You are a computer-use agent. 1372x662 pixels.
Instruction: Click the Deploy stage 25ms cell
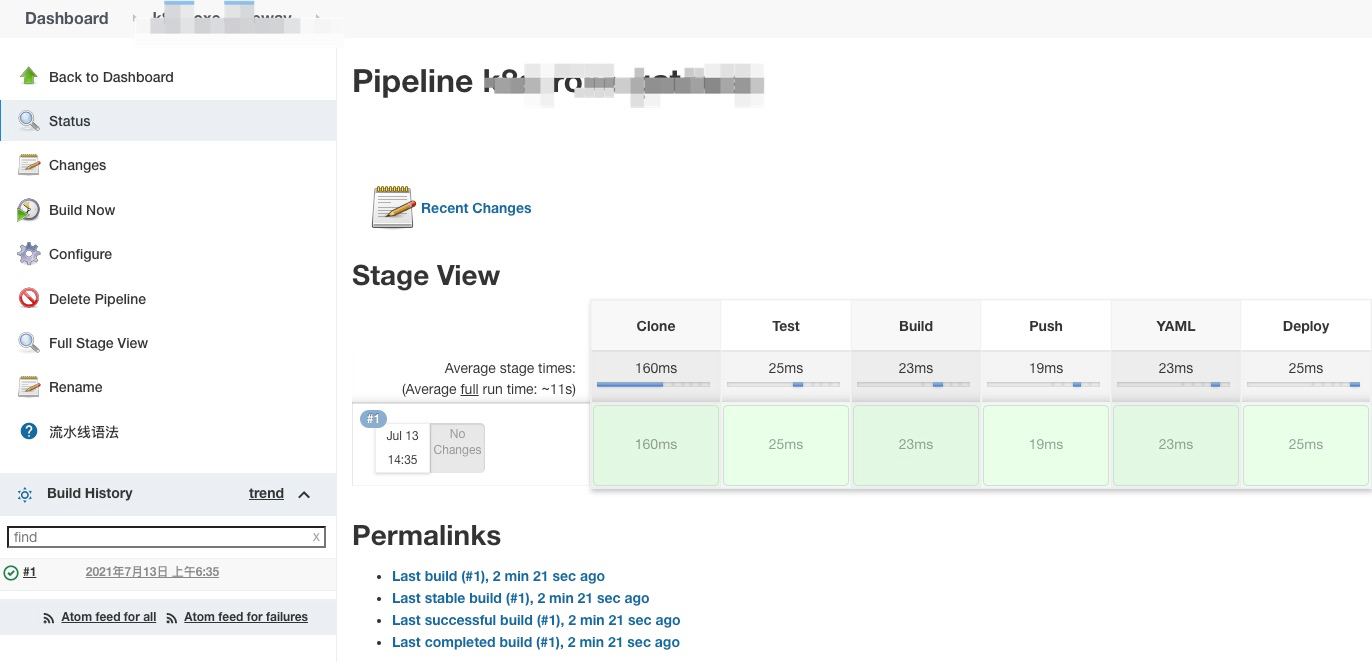click(x=1305, y=445)
